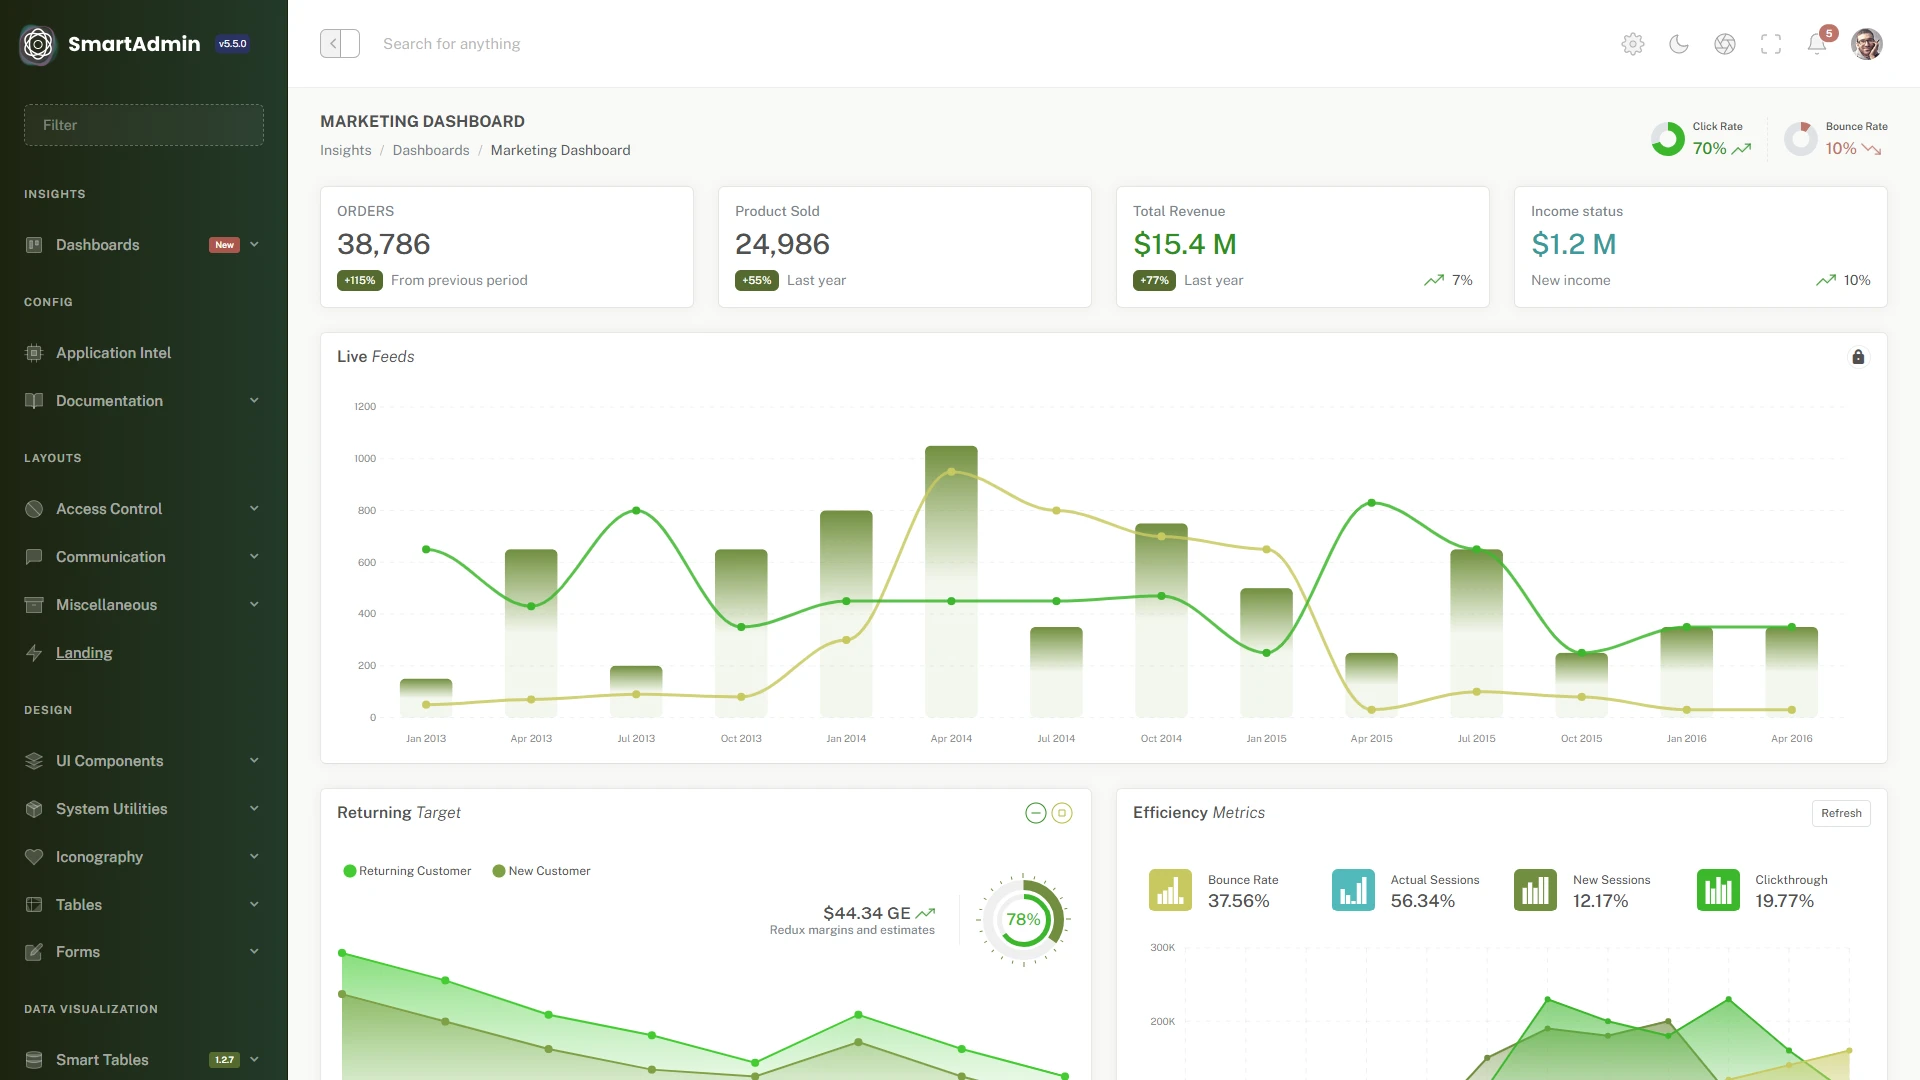Viewport: 1920px width, 1080px height.
Task: Click the Tables grid icon
Action: pos(34,905)
